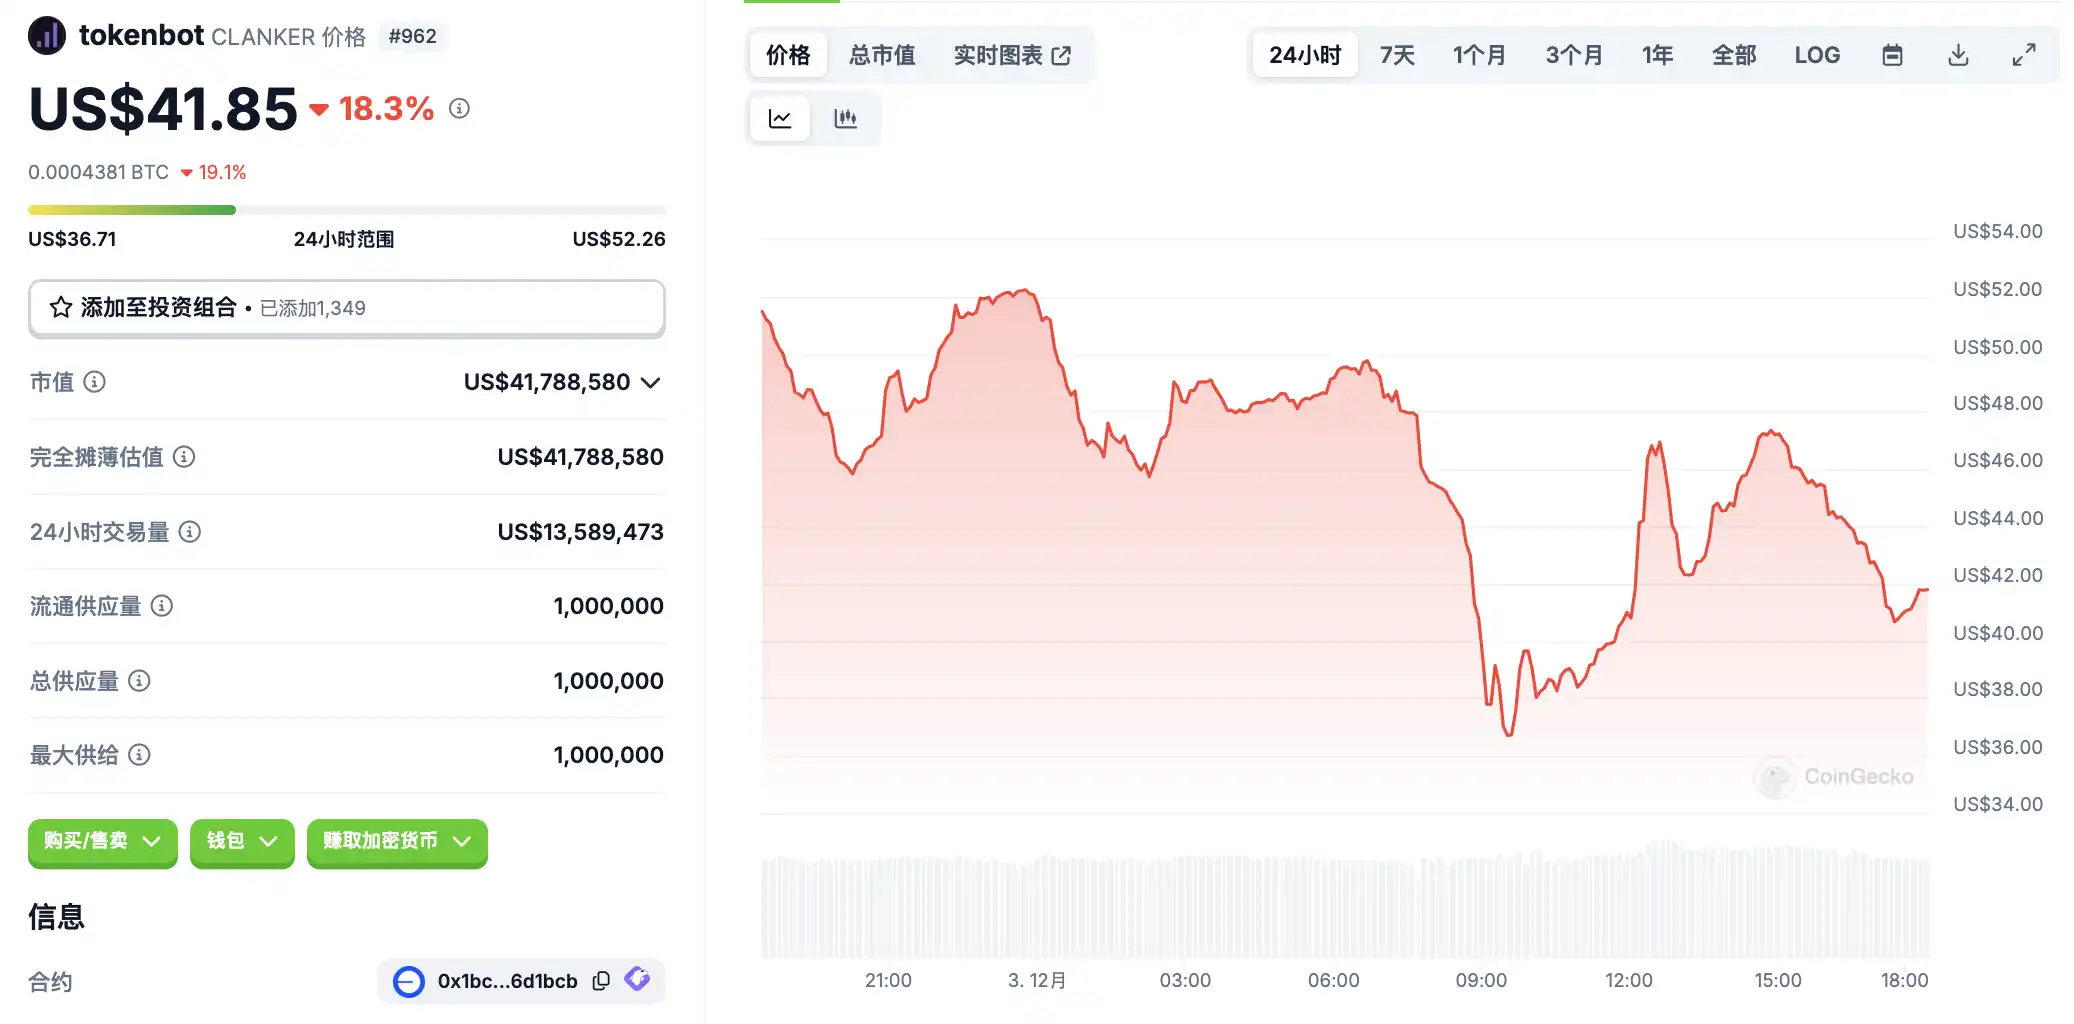Open the 实时图表 tab
Viewport: 2074px width, 1024px height.
coord(1012,55)
